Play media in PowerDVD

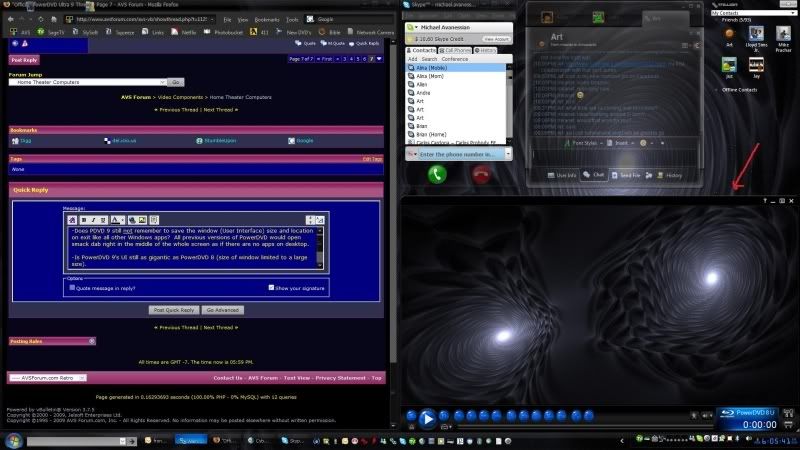(427, 419)
